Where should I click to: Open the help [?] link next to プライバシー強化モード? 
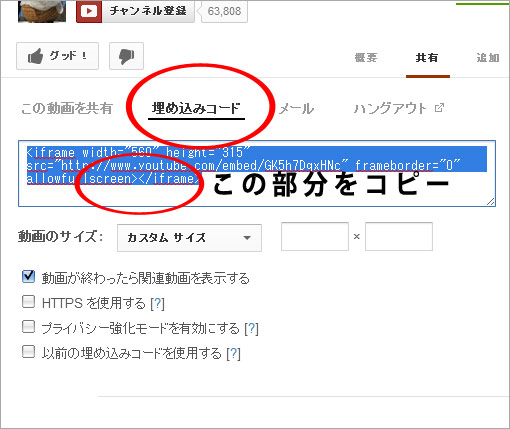coord(251,329)
